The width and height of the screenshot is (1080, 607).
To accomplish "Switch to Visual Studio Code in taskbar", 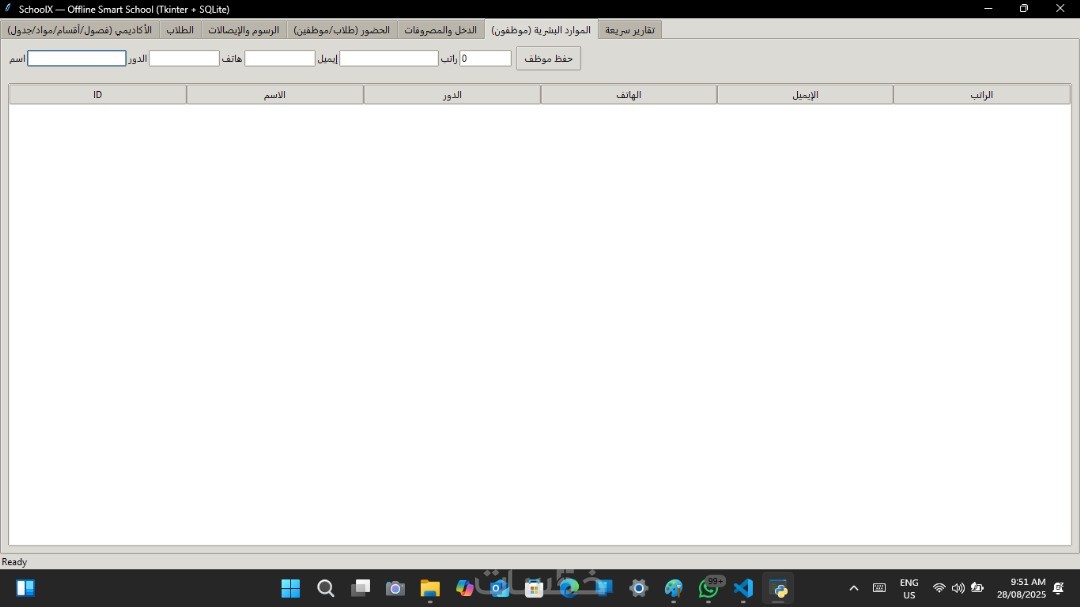I will point(743,588).
